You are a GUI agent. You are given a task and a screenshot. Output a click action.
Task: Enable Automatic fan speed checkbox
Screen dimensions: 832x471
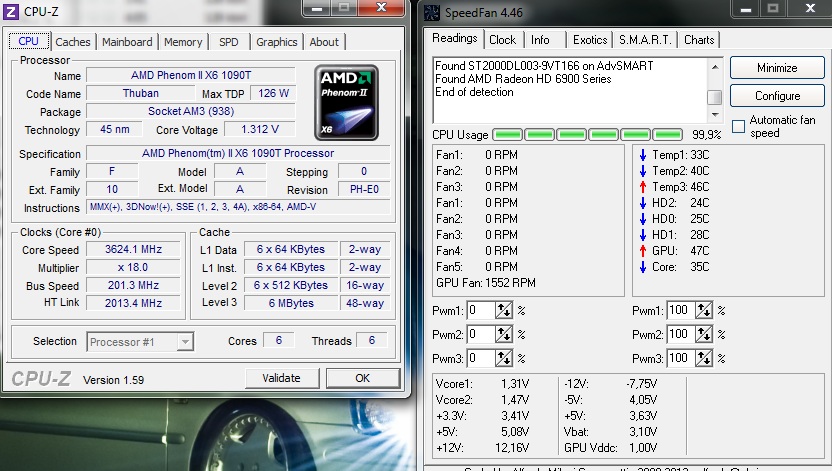tap(738, 126)
